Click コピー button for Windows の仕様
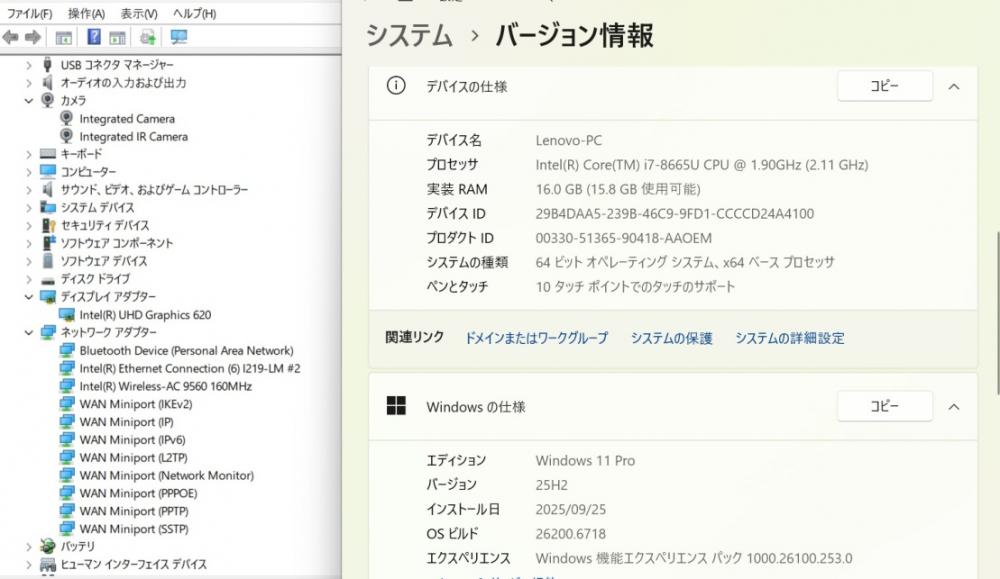The image size is (1000, 579). [x=885, y=406]
